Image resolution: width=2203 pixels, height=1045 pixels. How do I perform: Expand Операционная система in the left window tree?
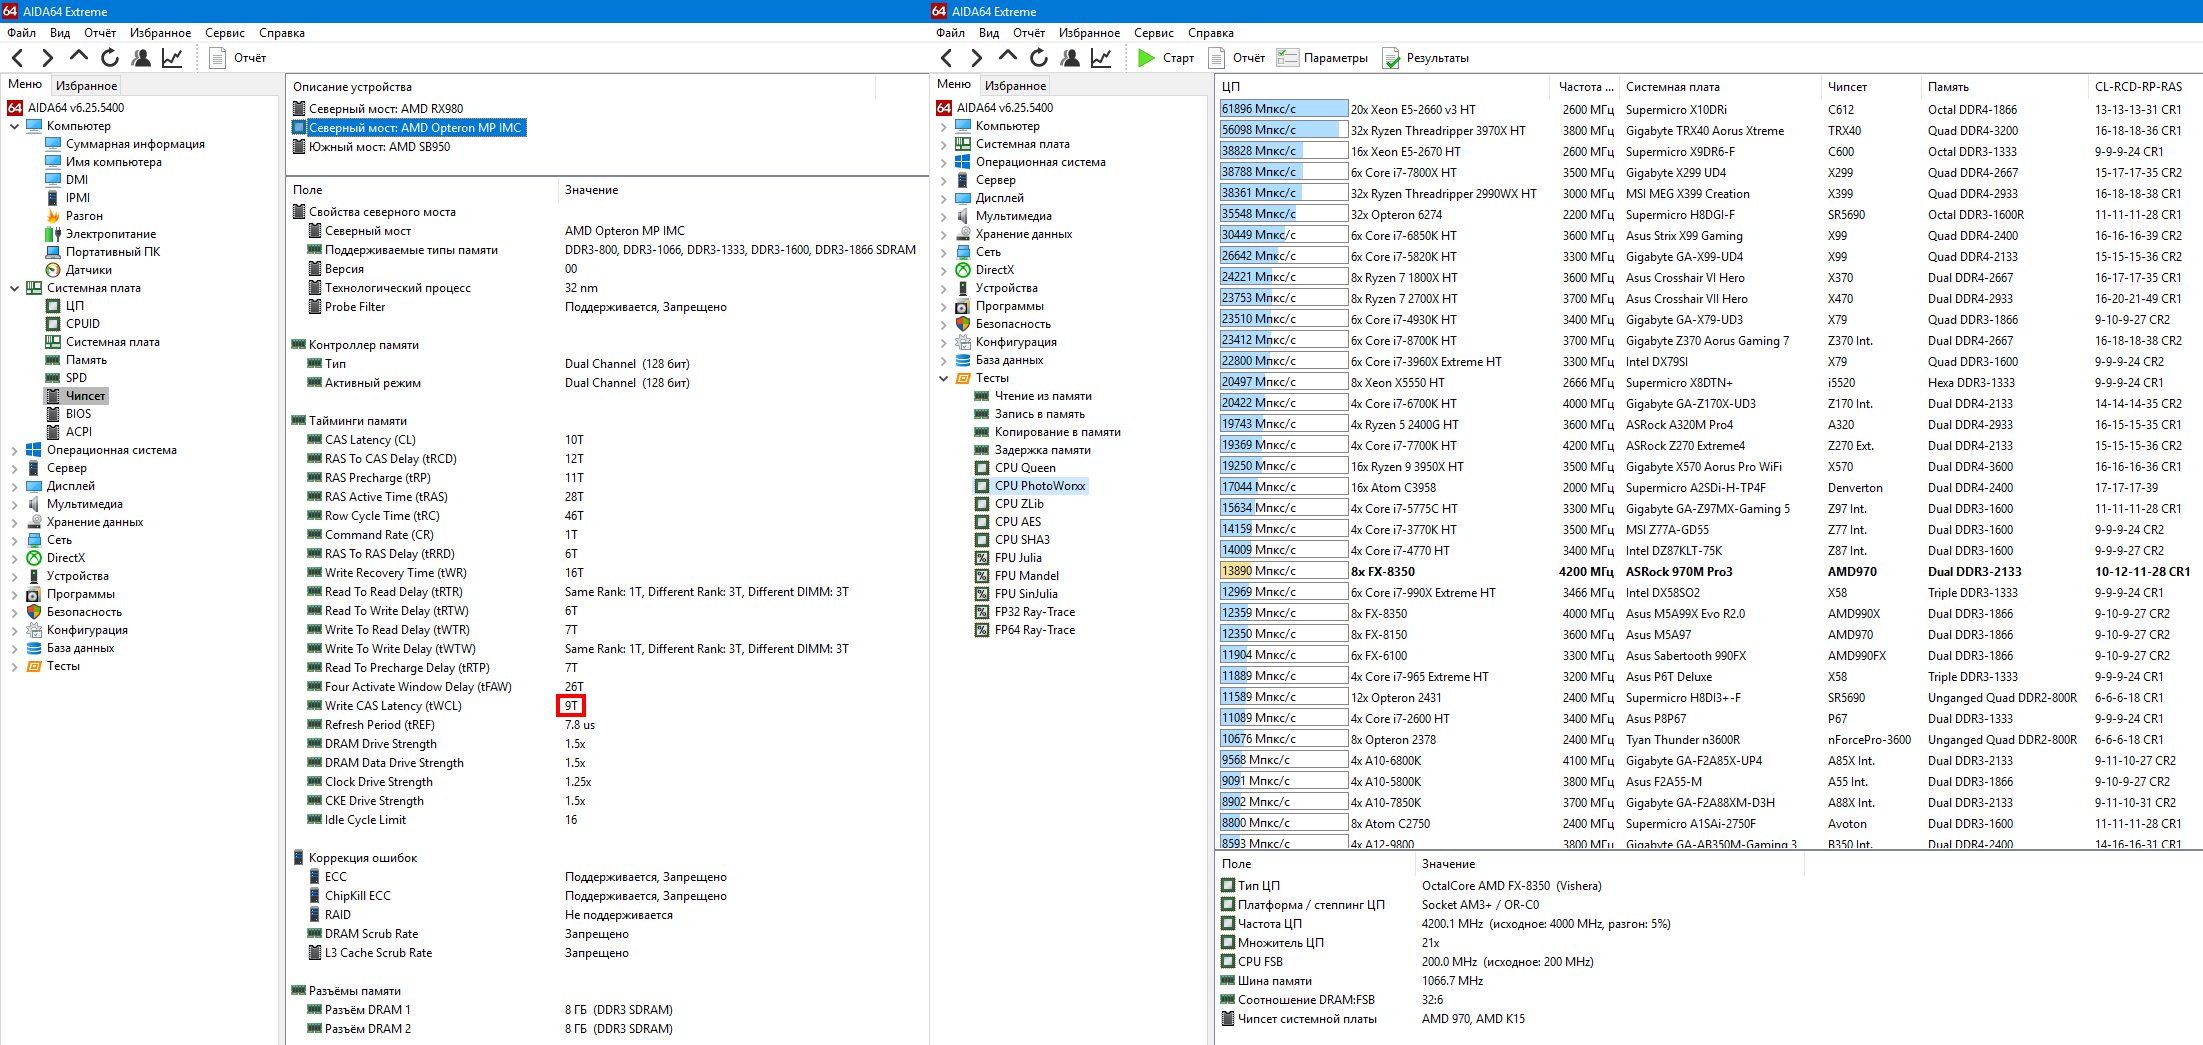coord(15,450)
